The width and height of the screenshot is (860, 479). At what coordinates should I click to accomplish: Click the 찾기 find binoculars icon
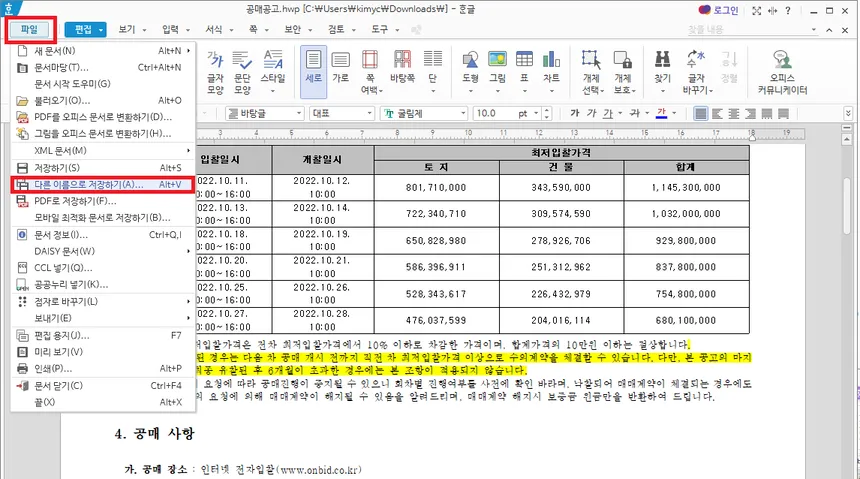point(663,72)
